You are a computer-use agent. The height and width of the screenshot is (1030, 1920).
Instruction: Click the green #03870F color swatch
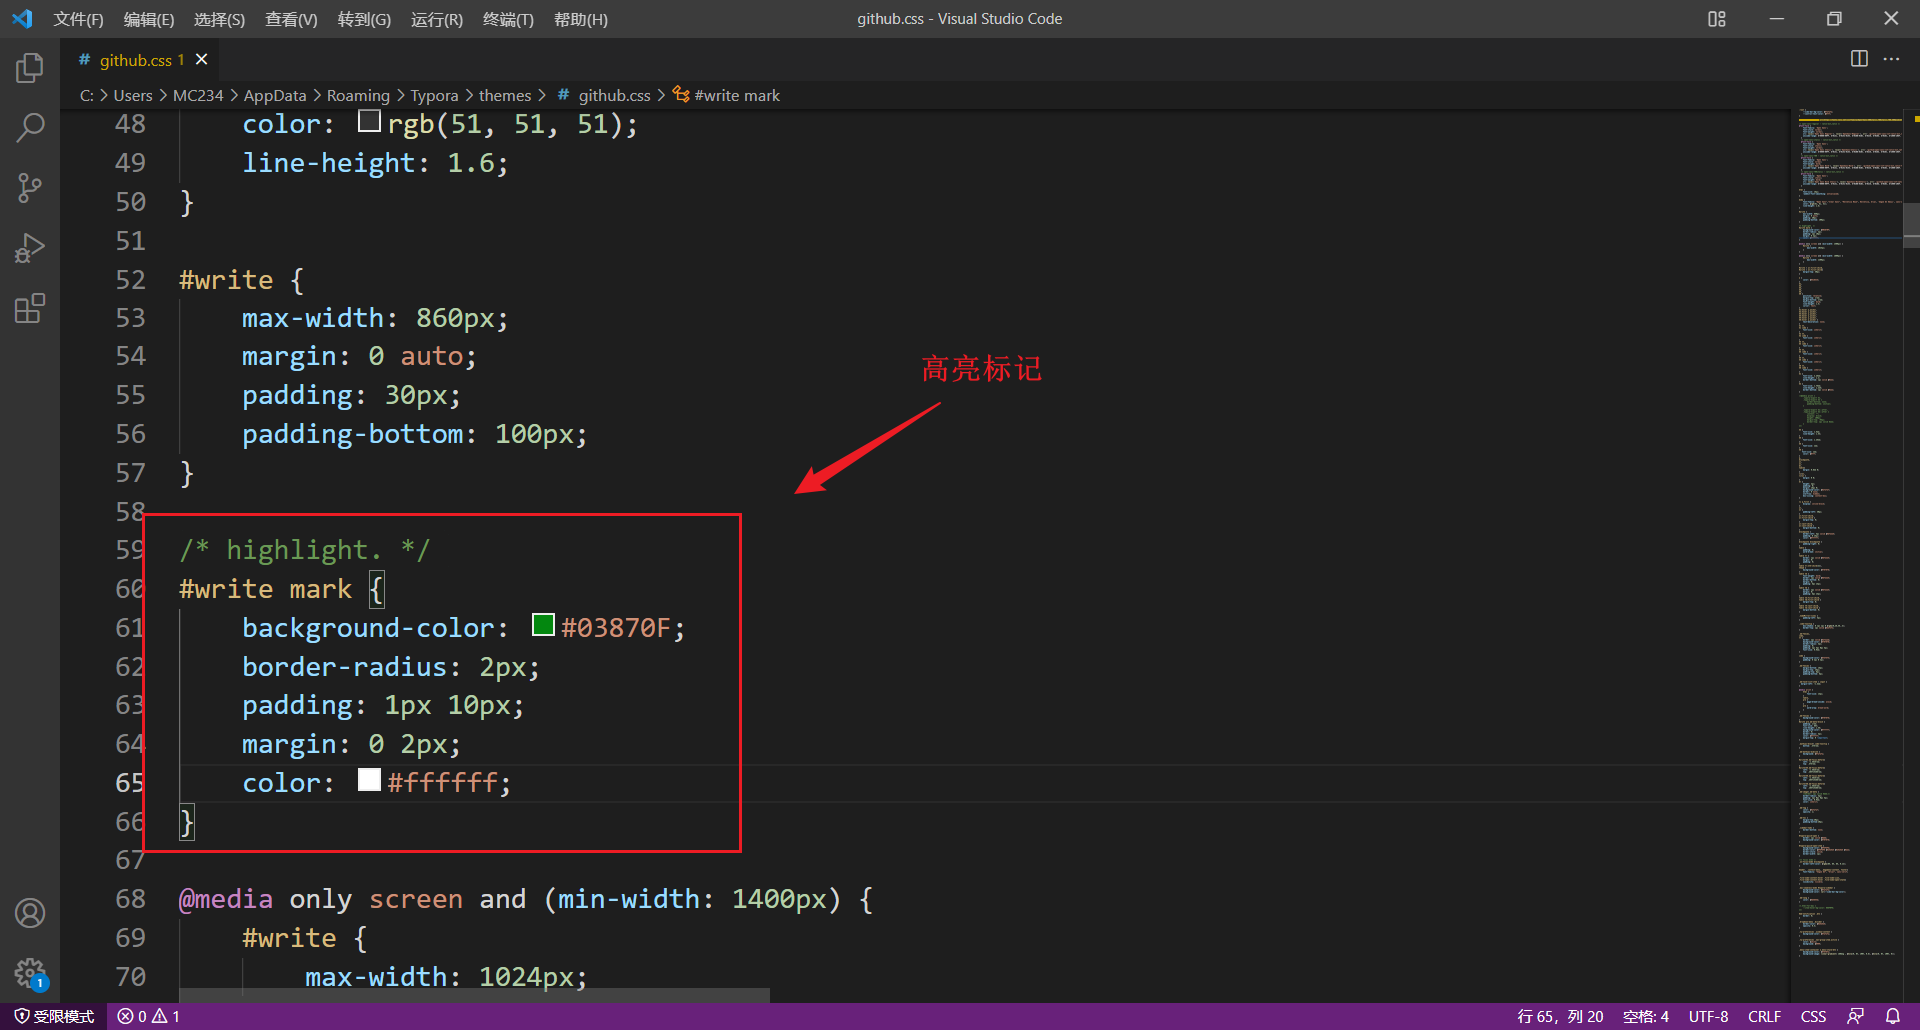[543, 625]
